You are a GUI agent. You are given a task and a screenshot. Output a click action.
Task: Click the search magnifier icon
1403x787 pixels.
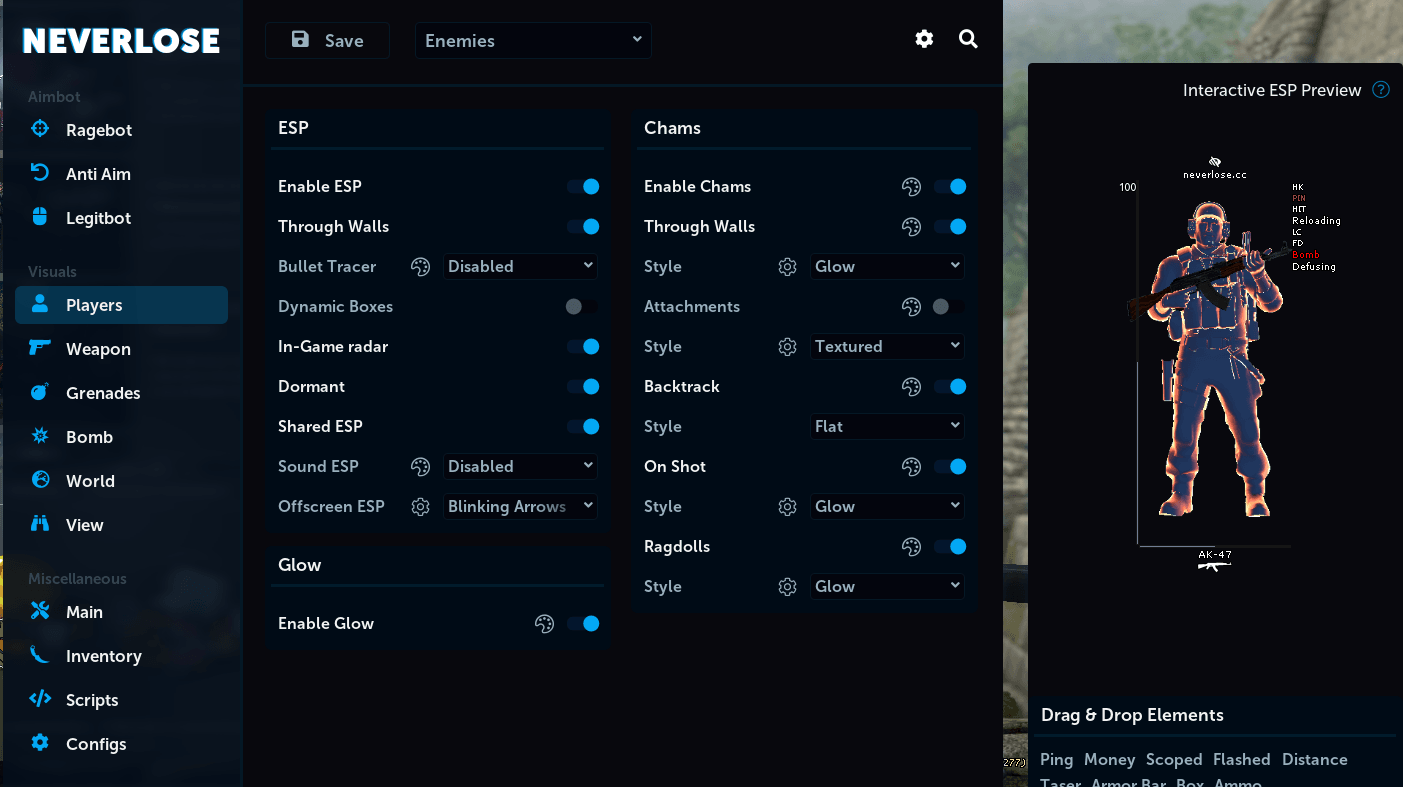(x=968, y=39)
